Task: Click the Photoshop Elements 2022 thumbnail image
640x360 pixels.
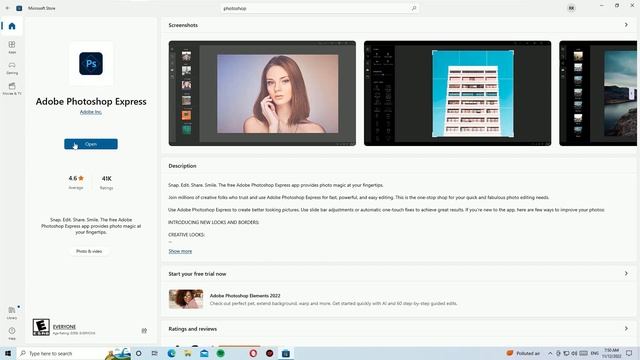Action: point(186,299)
